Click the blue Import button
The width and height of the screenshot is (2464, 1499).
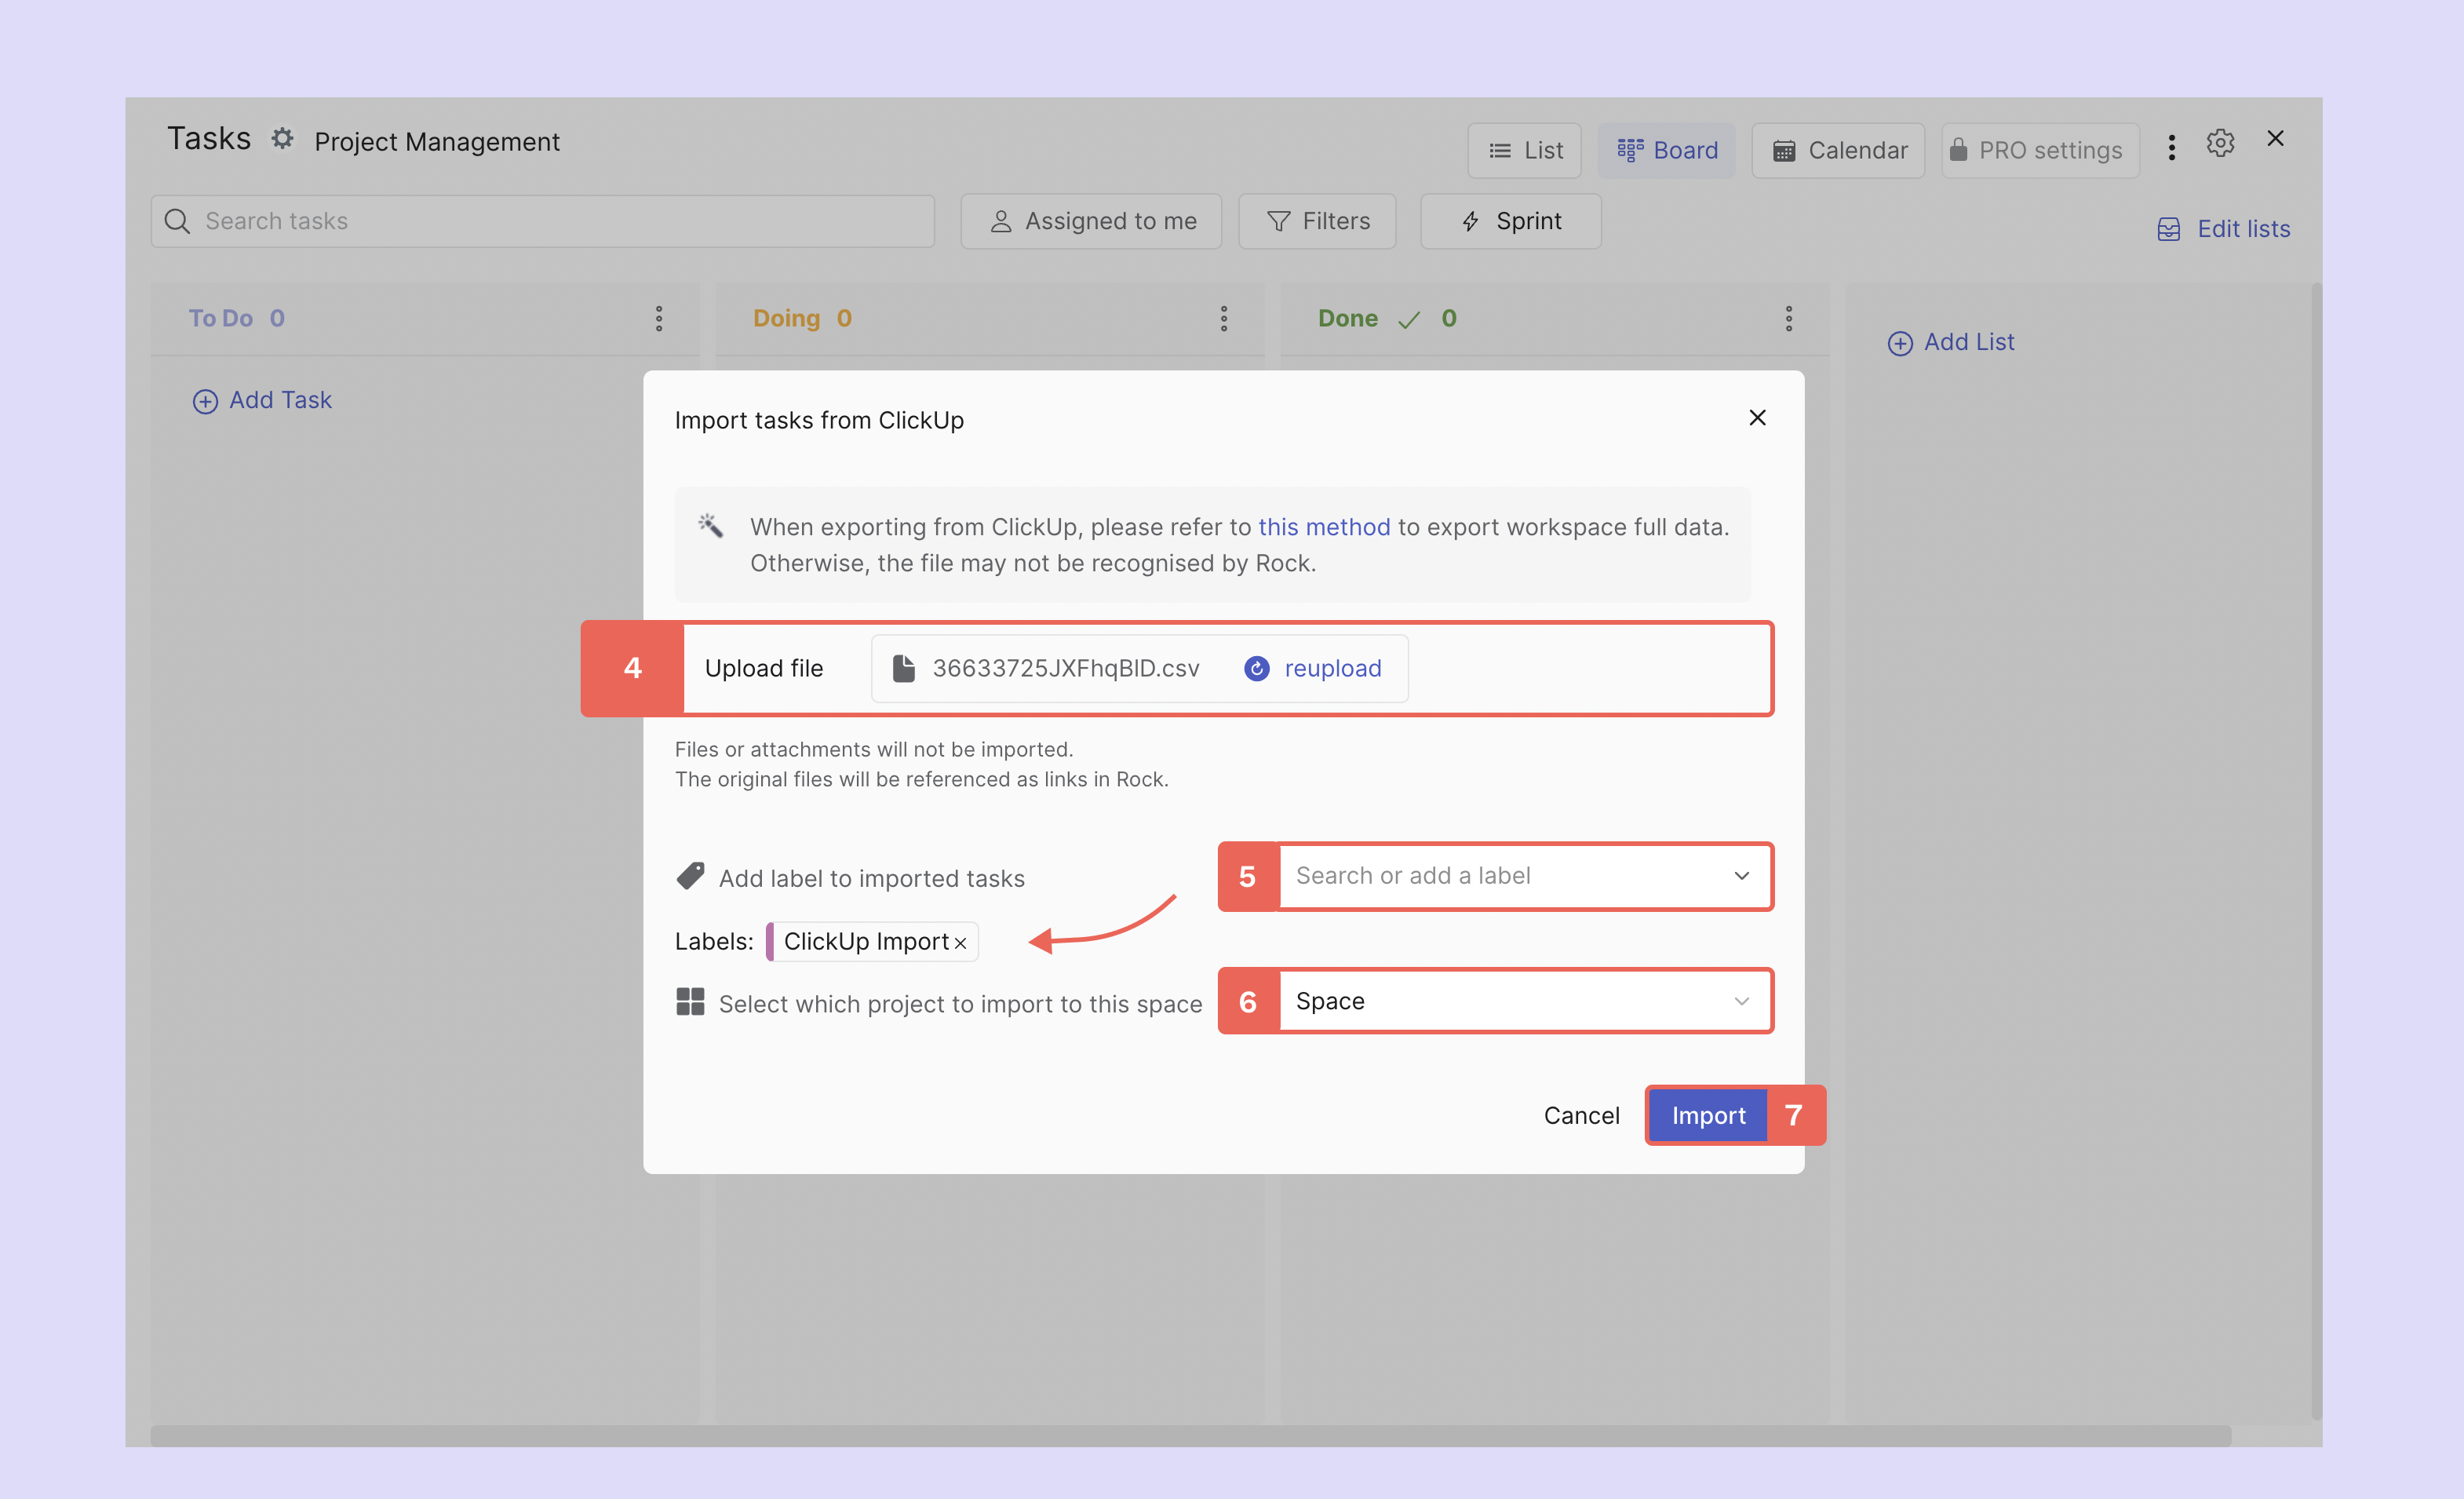click(1707, 1115)
